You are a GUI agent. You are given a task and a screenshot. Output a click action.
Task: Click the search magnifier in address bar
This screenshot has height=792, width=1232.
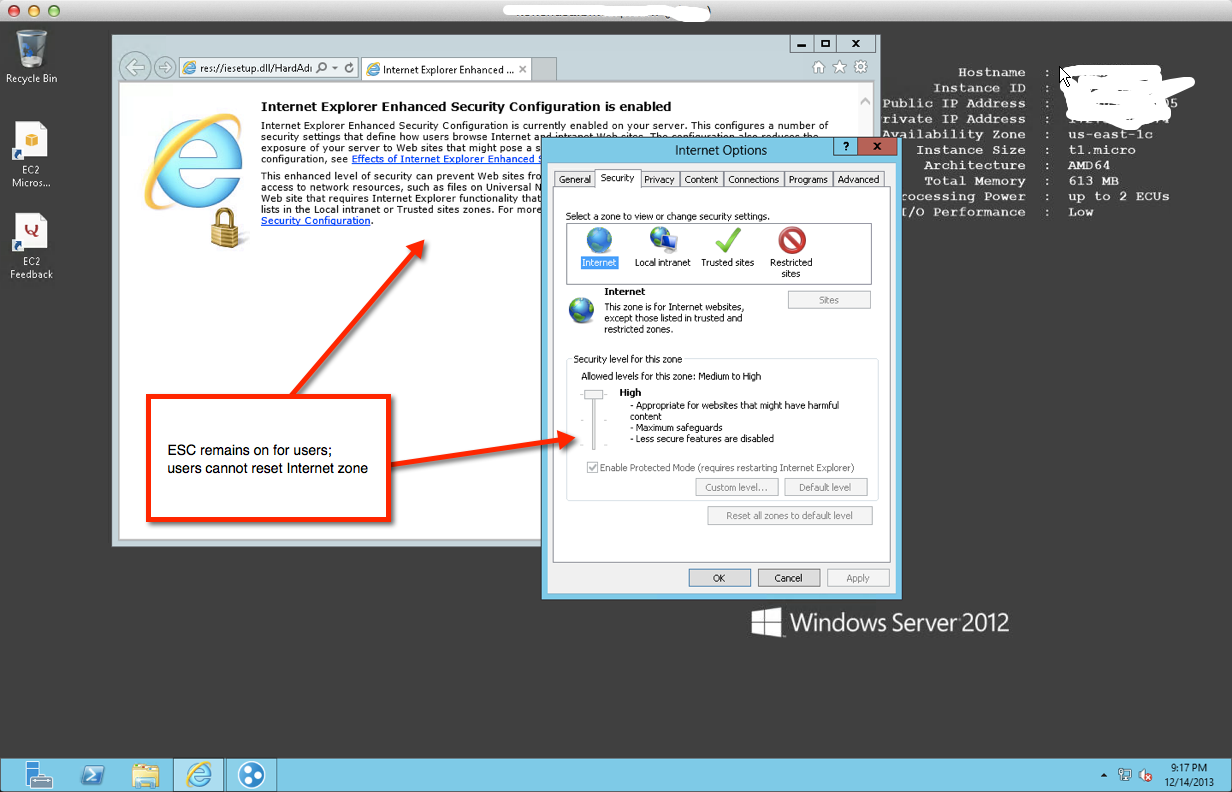pos(322,68)
